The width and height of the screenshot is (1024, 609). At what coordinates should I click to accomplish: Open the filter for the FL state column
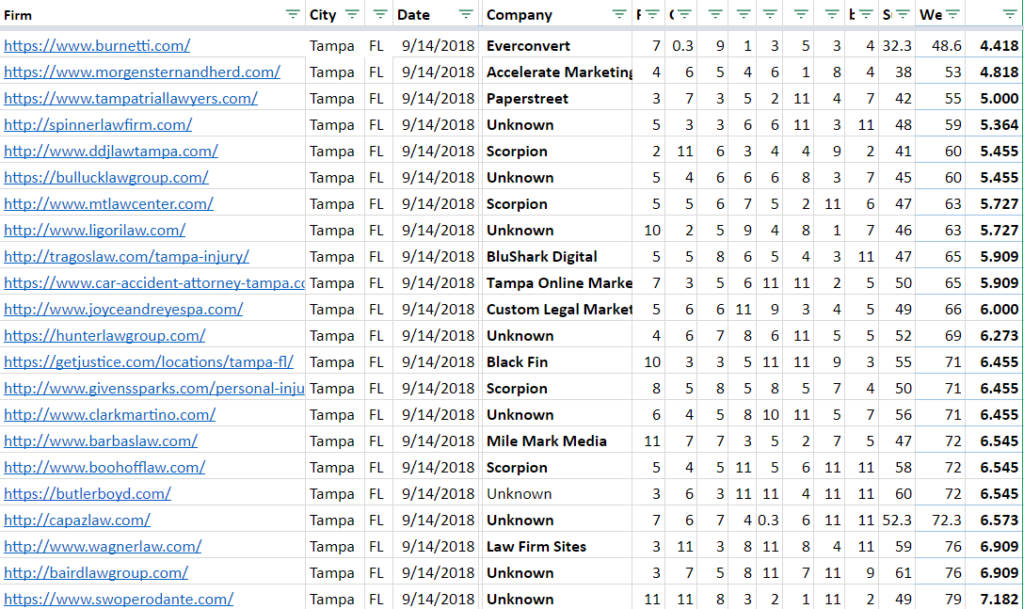click(x=380, y=14)
